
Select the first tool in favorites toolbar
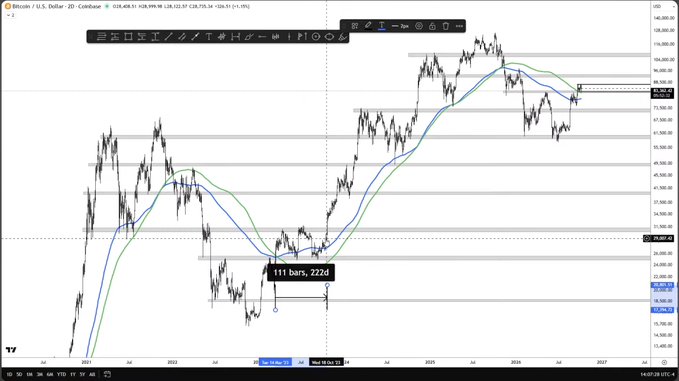coord(101,37)
